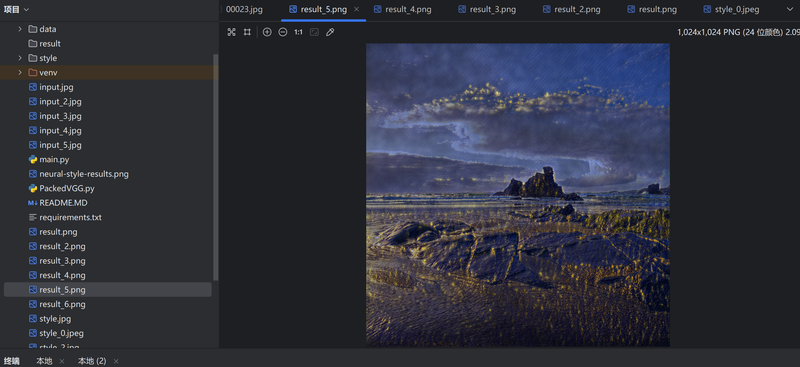Click the image icon on result_4.png tab
Image resolution: width=800 pixels, height=367 pixels.
[x=378, y=9]
